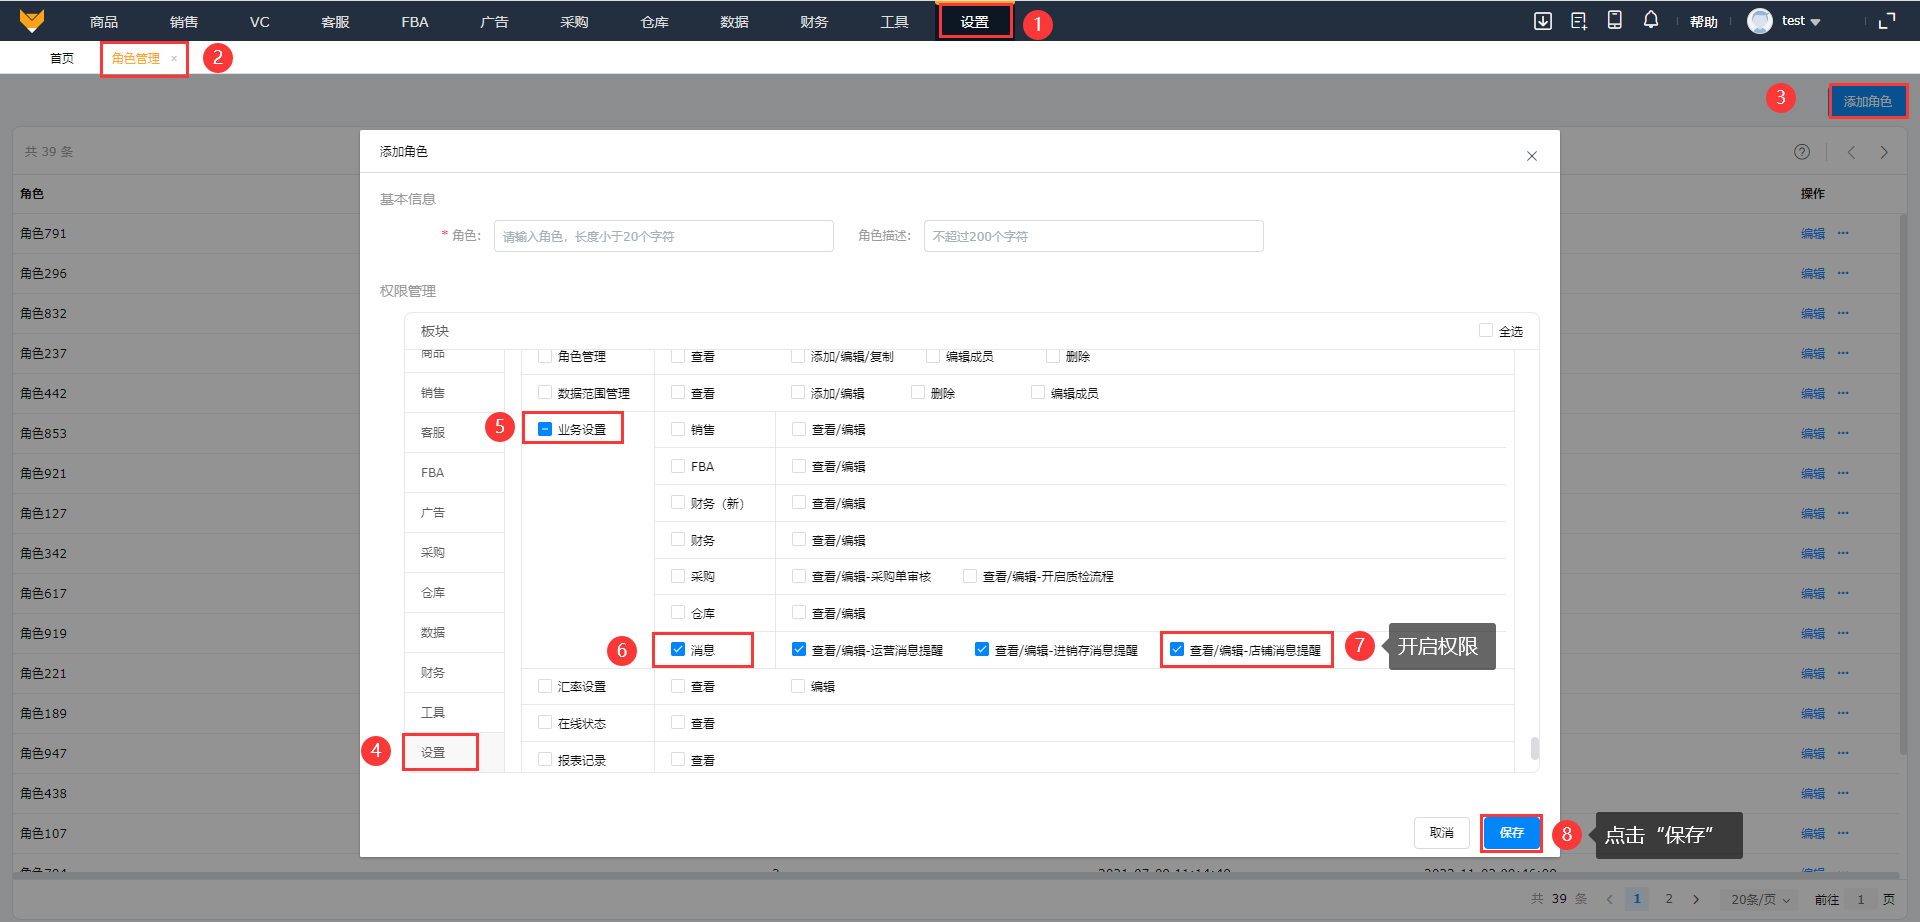Screen dimensions: 1920x922
Task: Uncheck 查看/编辑-店铺消息提醒 checkbox
Action: [x=1177, y=649]
